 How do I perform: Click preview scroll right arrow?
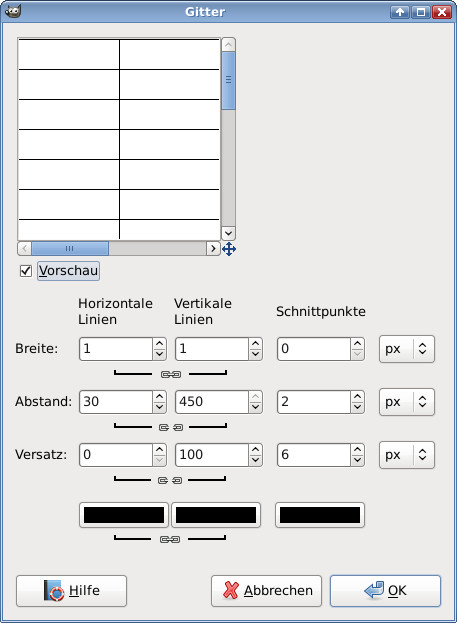pyautogui.click(x=213, y=249)
